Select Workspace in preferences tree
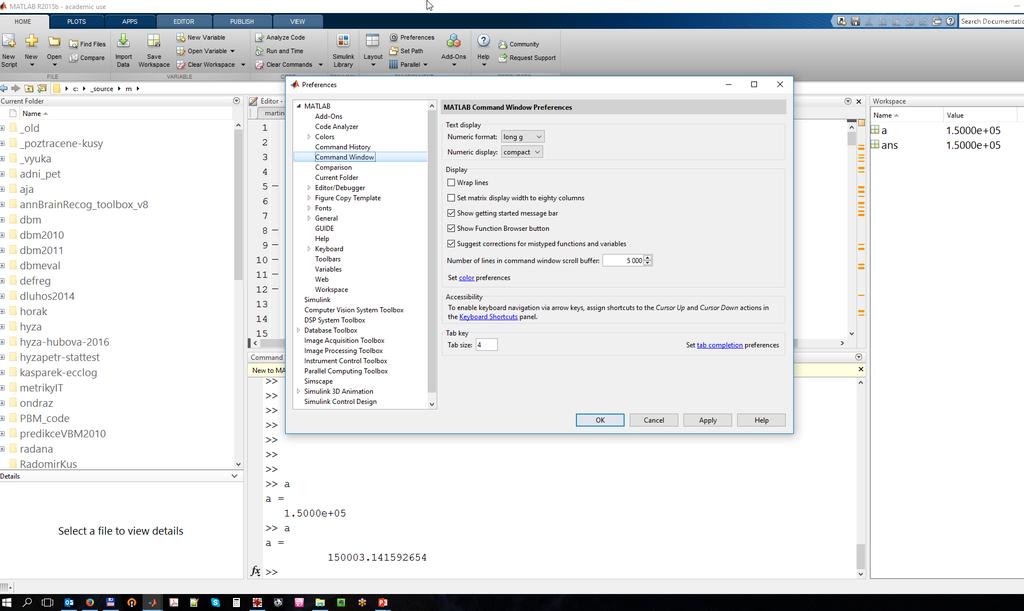This screenshot has width=1024, height=611. pos(331,289)
